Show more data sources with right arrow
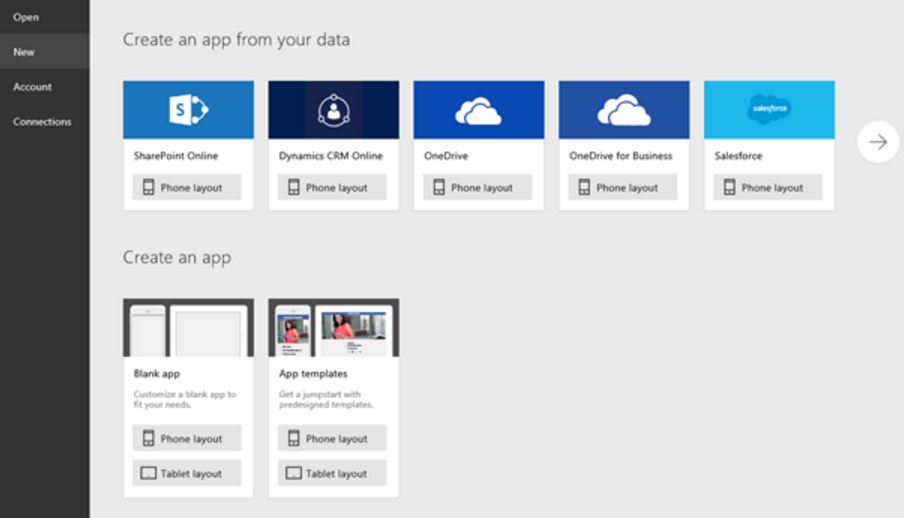This screenshot has height=518, width=904. tap(878, 142)
